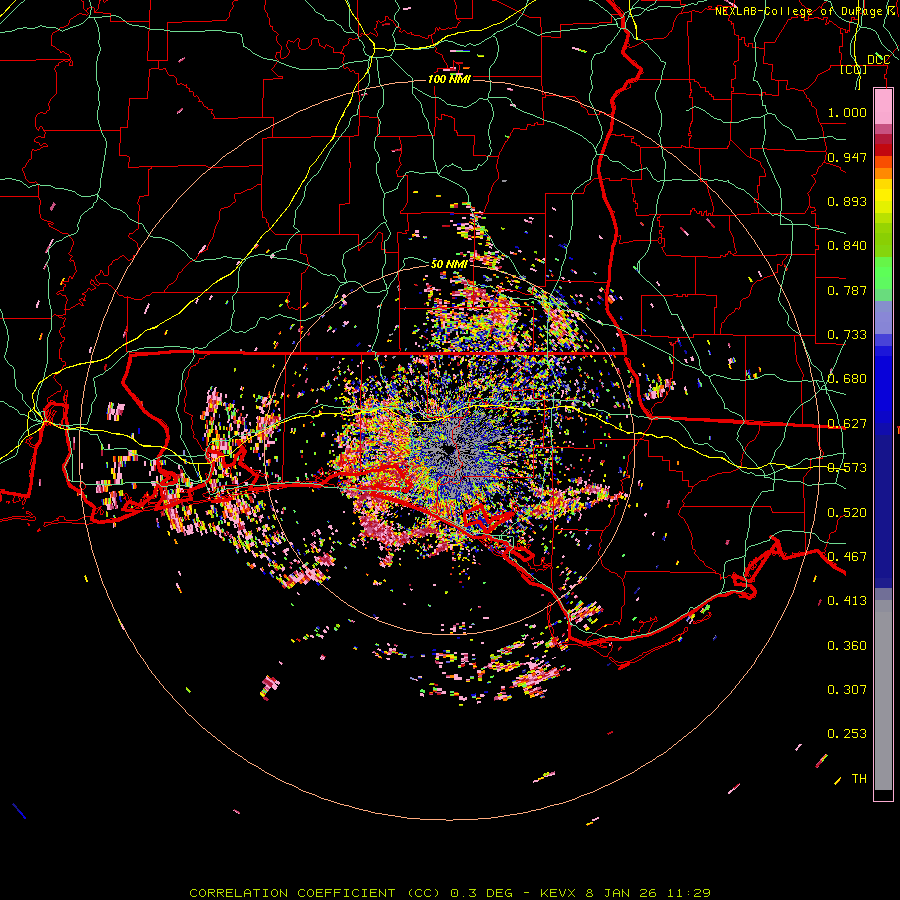Click the "[CC]" legend header

pyautogui.click(x=853, y=69)
